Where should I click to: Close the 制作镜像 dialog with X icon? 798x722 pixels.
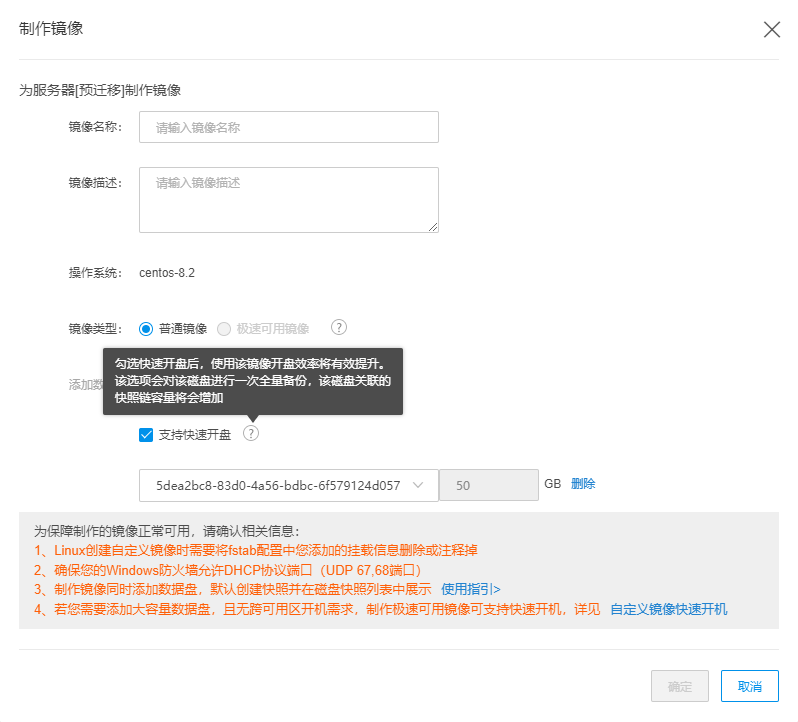(772, 30)
